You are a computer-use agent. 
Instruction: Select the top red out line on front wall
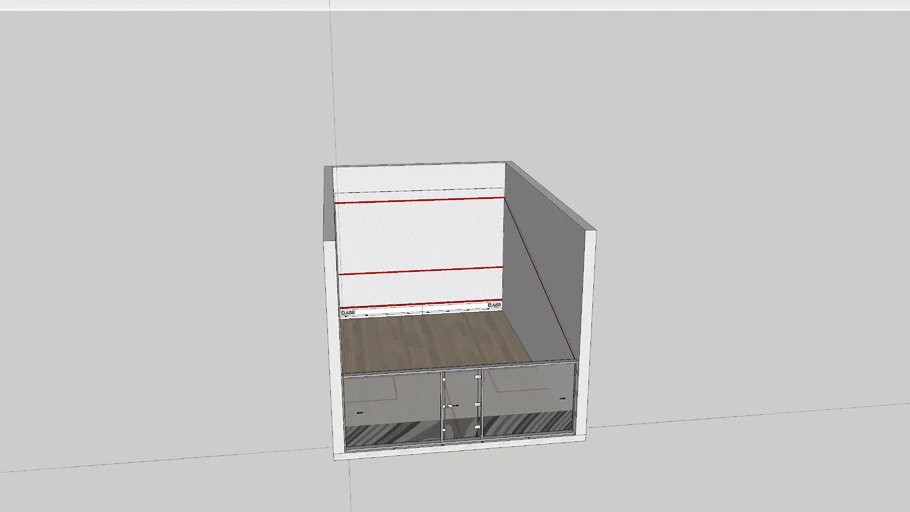coord(418,201)
